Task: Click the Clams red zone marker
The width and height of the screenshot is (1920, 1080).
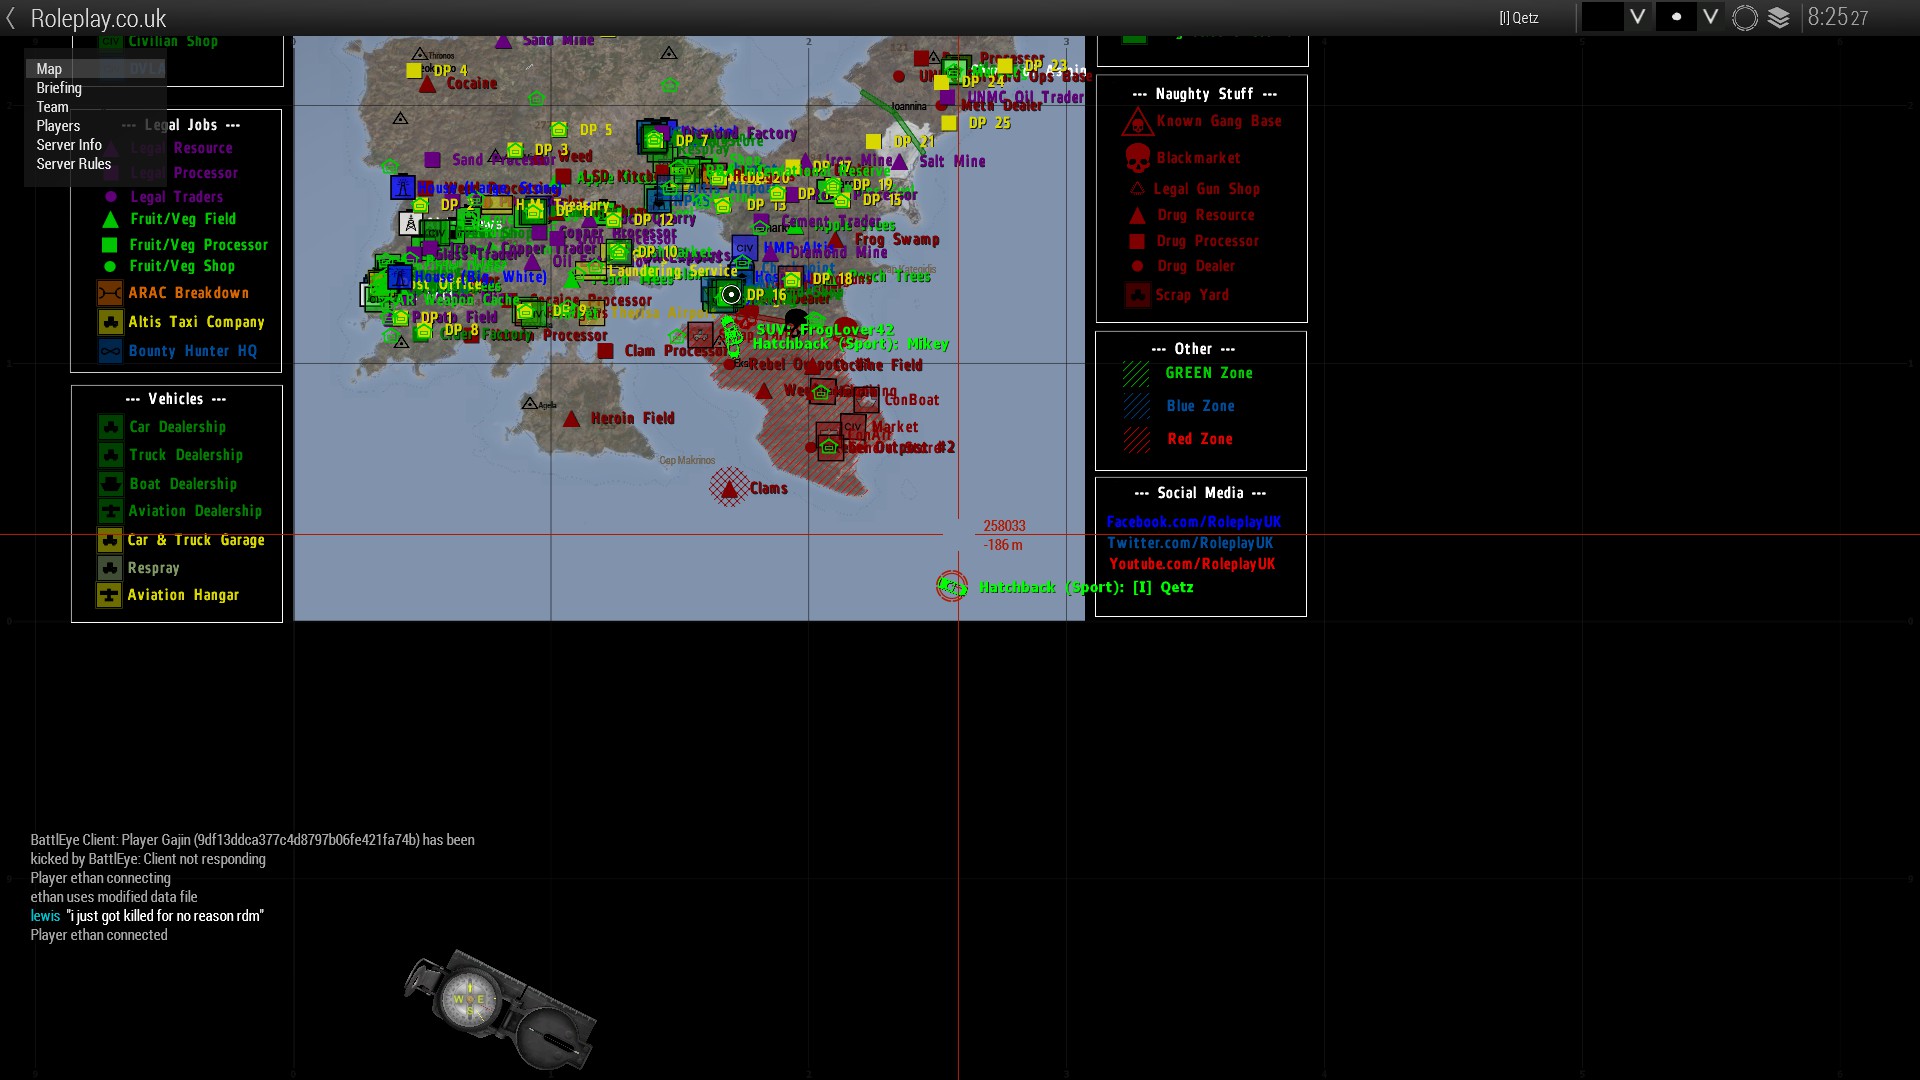Action: coord(730,488)
